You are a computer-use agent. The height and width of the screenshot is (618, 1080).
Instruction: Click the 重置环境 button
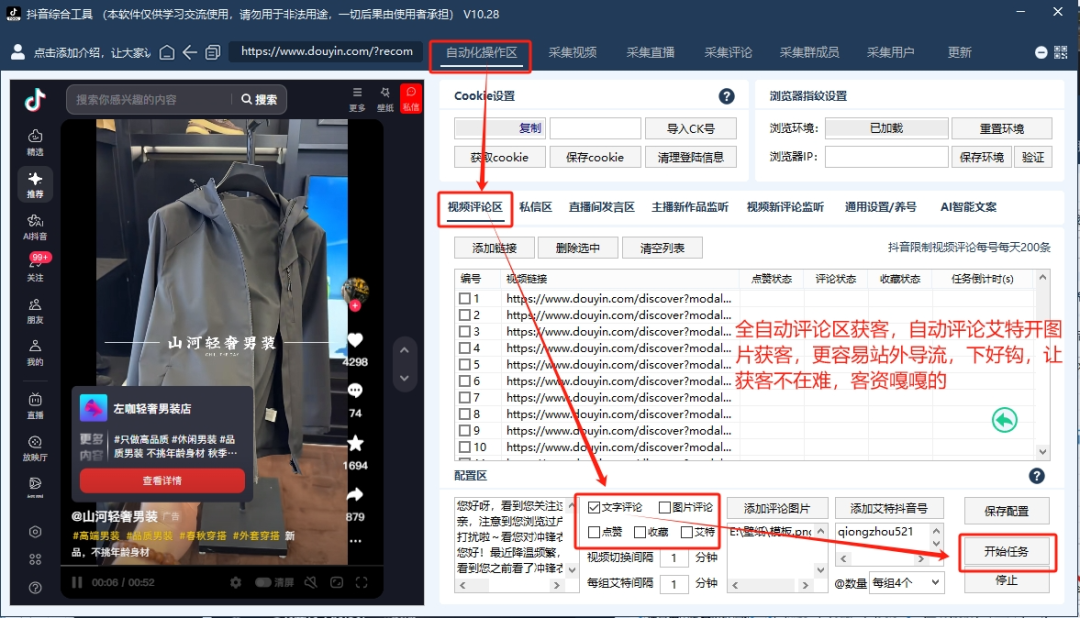1001,129
